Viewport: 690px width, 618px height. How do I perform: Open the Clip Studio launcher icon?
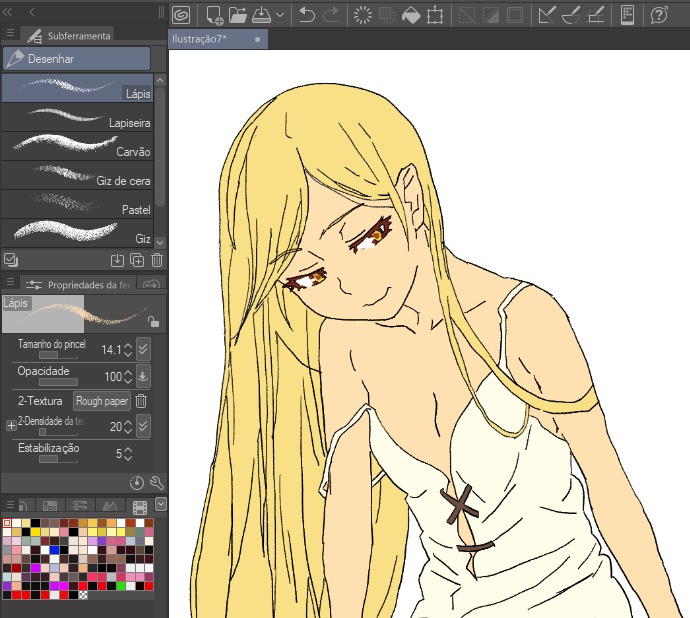coord(181,15)
